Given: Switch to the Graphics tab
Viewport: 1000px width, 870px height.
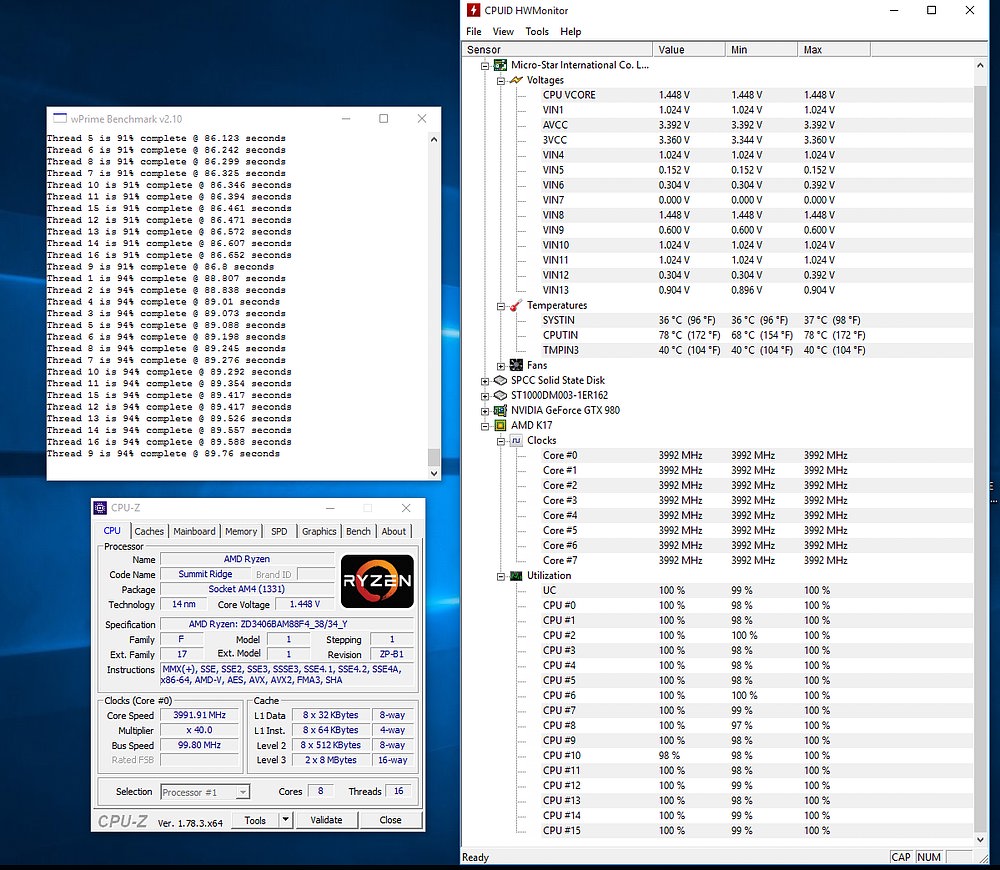Looking at the screenshot, I should 319,531.
